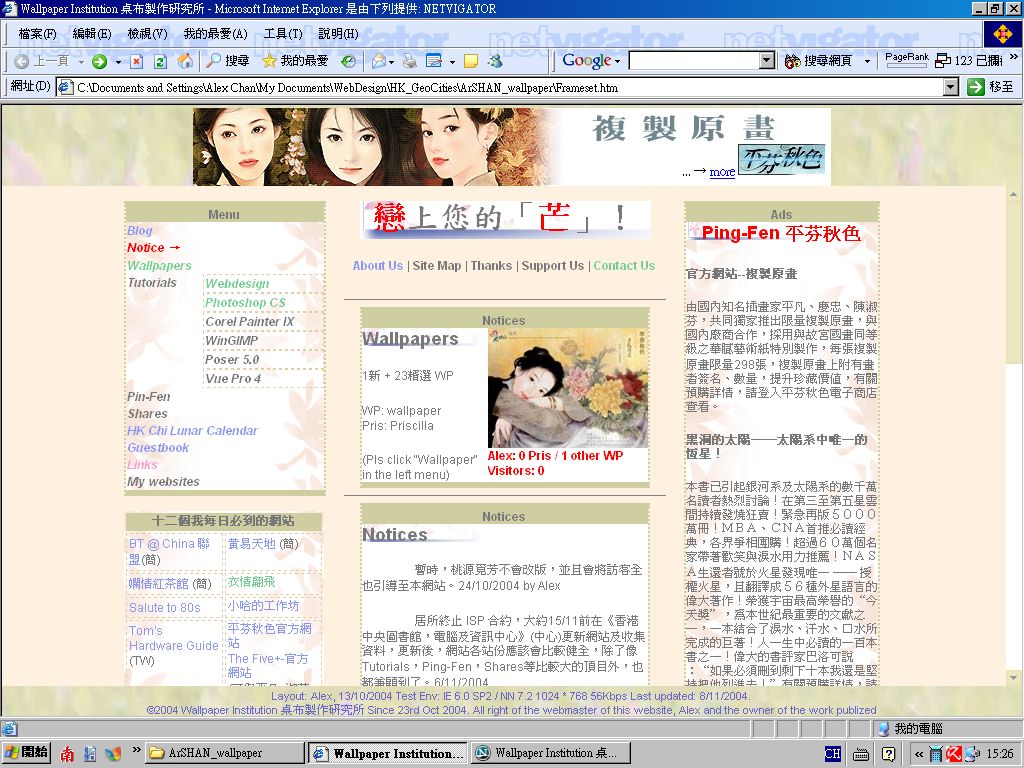
Task: Expand the Google toolbar overflow chevron
Action: [1014, 57]
